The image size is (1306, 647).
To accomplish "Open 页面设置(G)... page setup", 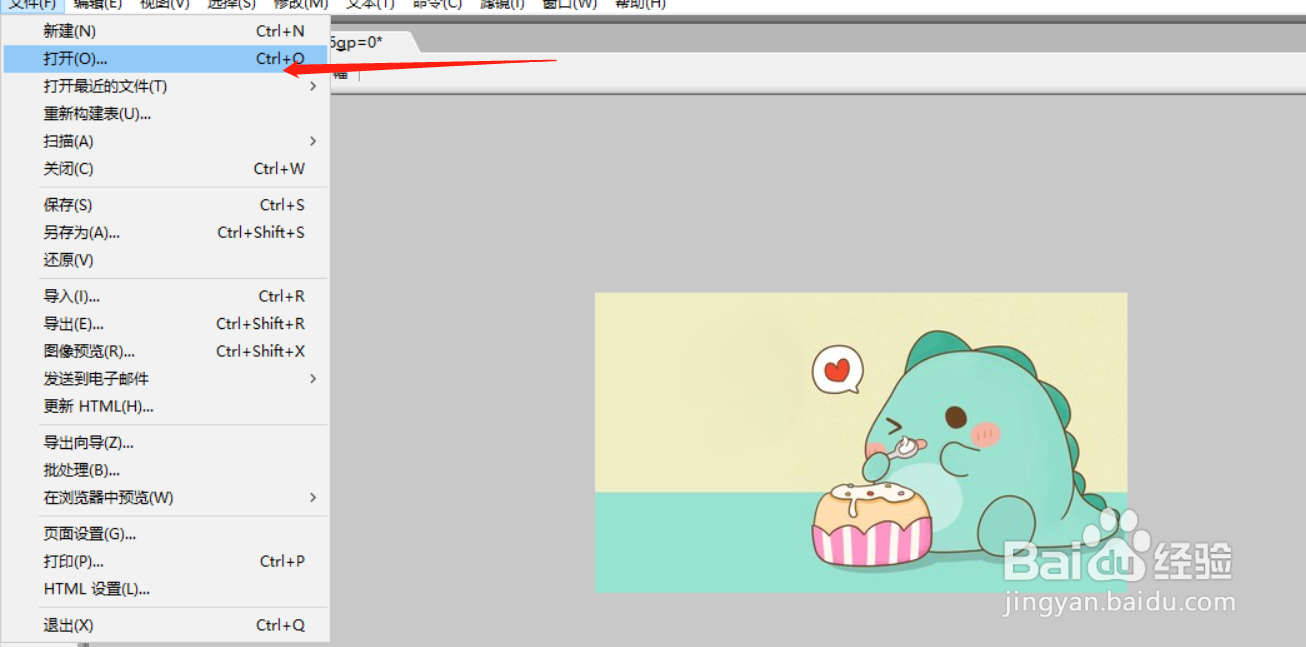I will tap(166, 534).
